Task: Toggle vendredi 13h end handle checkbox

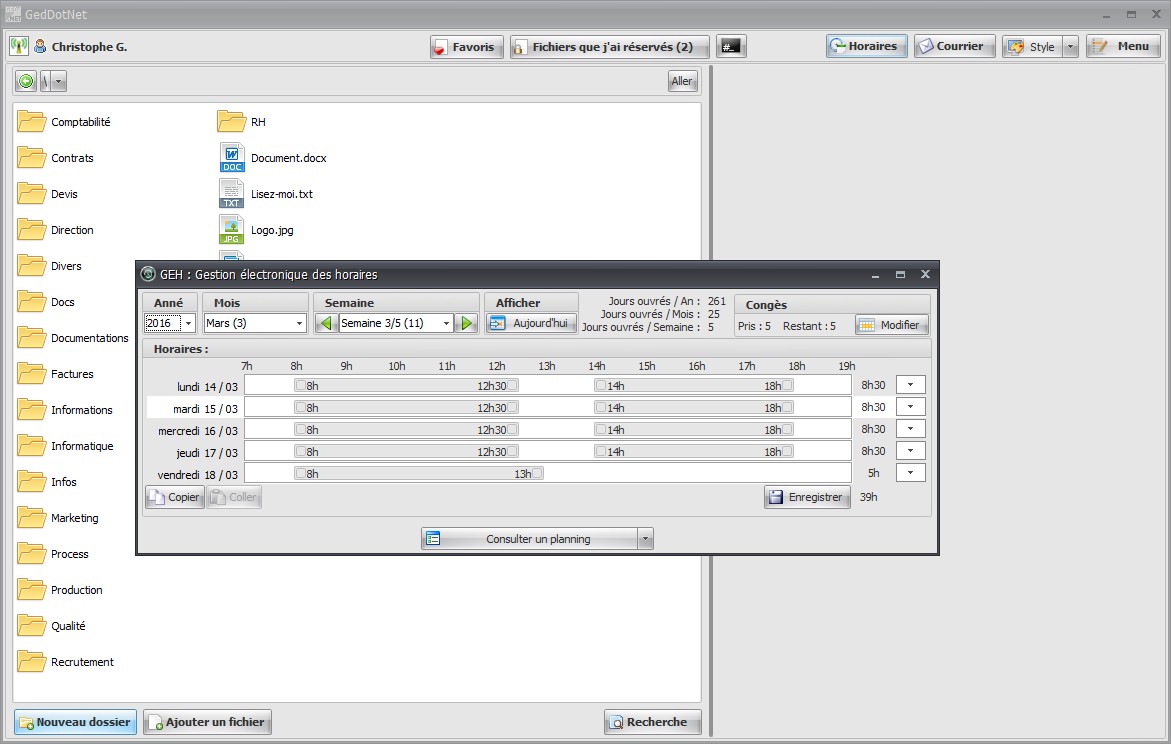Action: coord(538,473)
